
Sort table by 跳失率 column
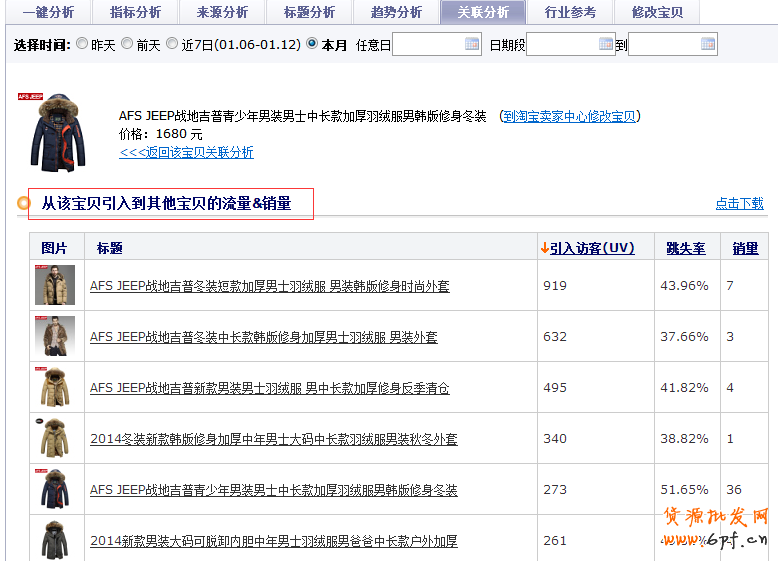point(685,248)
